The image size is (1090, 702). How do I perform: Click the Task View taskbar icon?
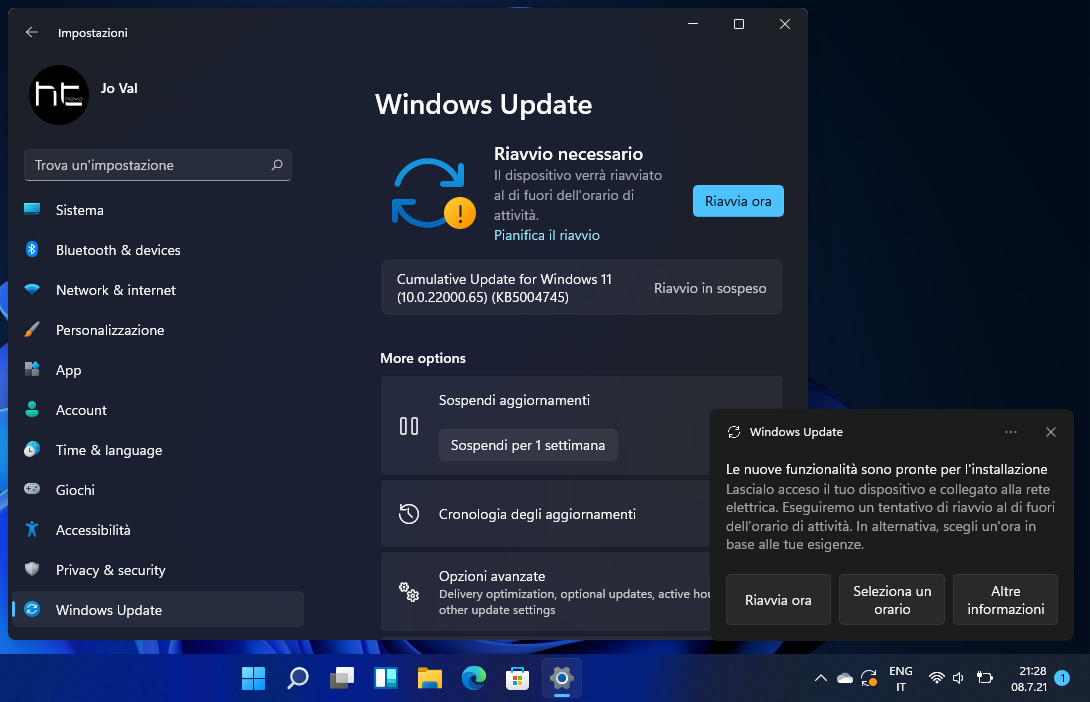(341, 678)
